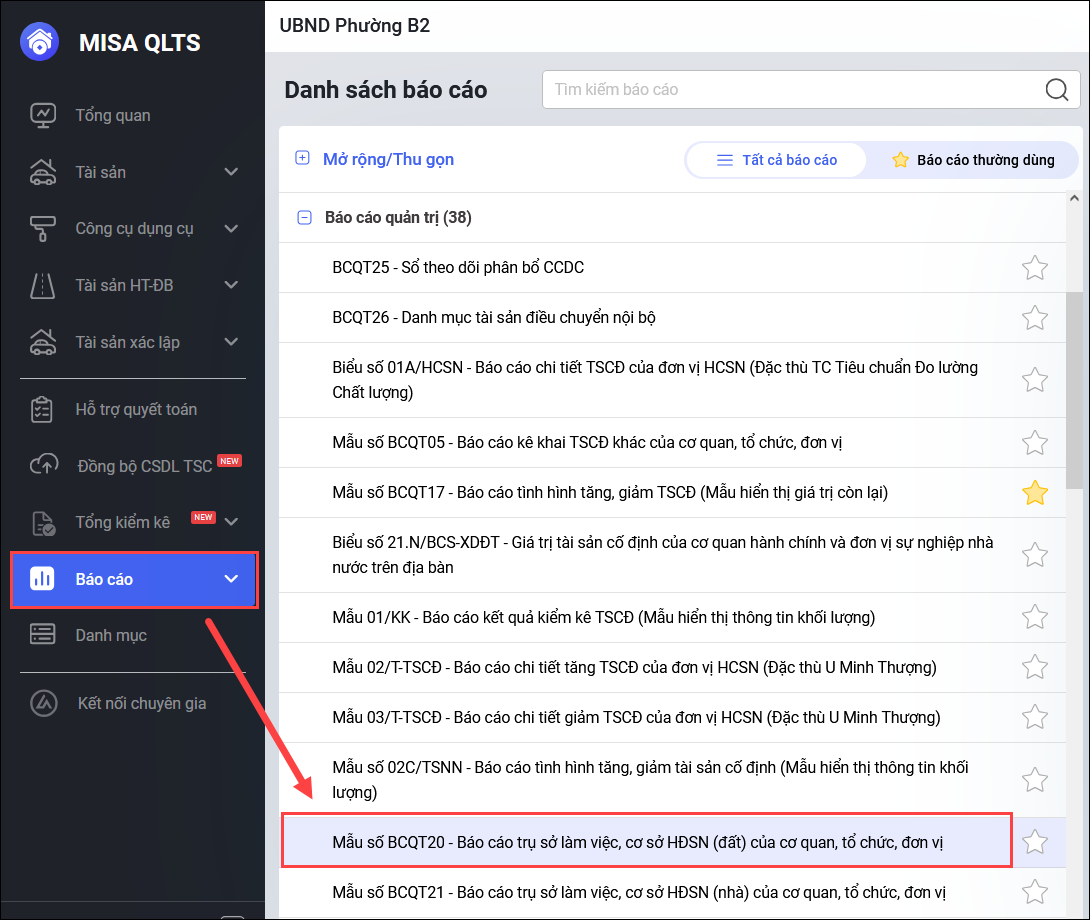Star the Biểu số 21.N/BCS-XDĐT report

[x=1034, y=555]
